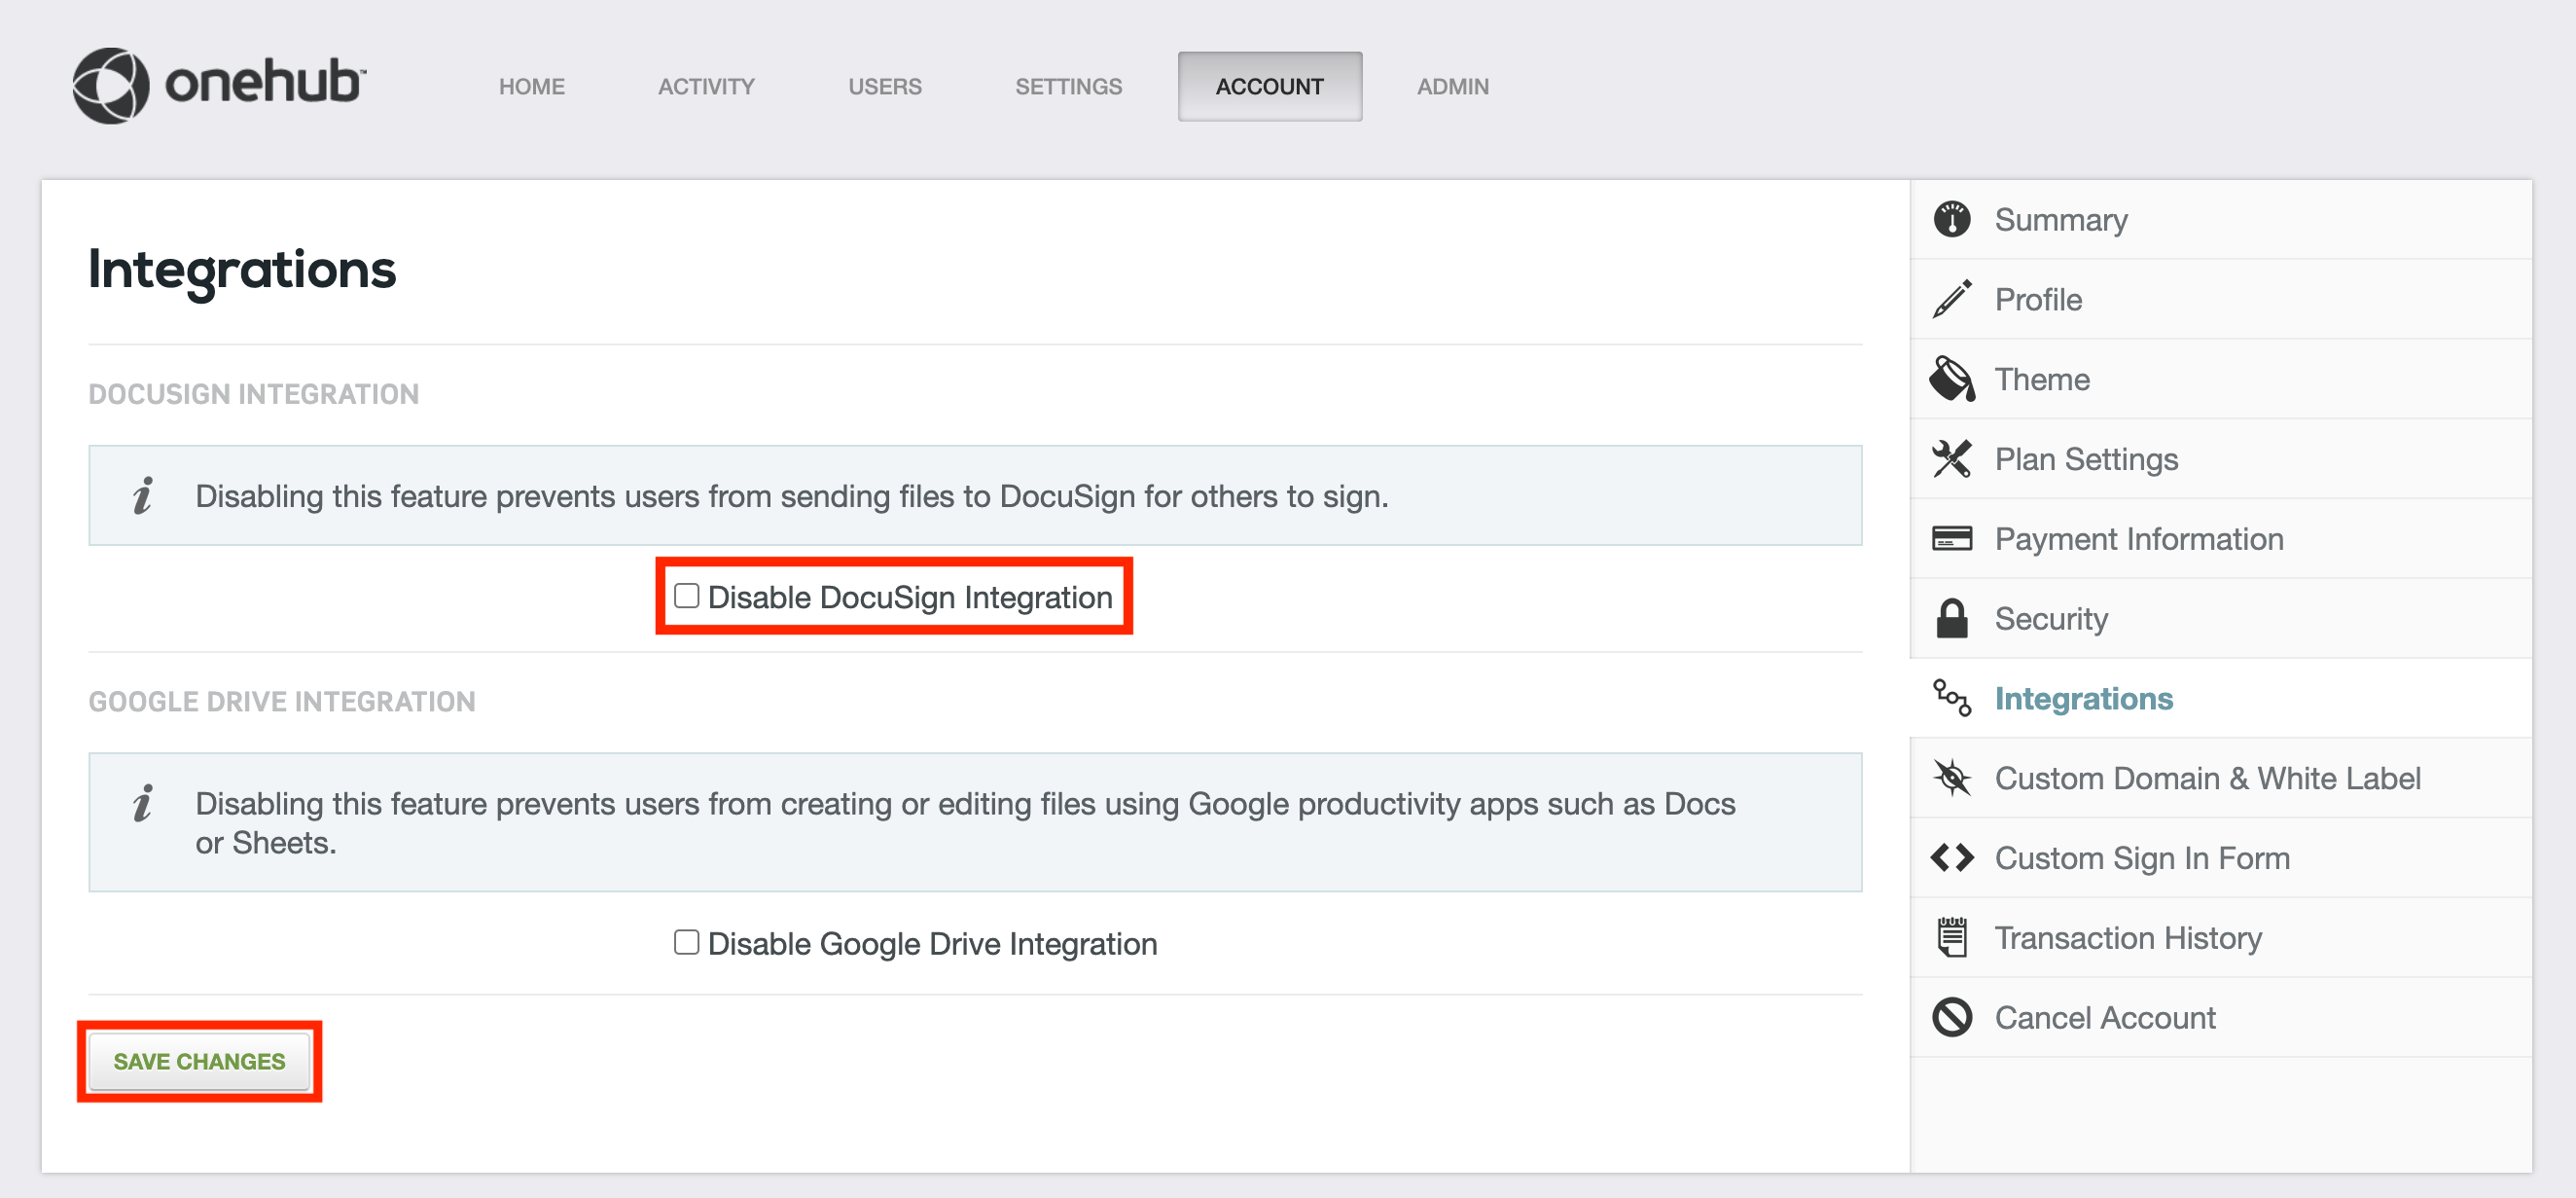The height and width of the screenshot is (1198, 2576).
Task: Click the Google Drive Integration section heading
Action: (x=282, y=701)
